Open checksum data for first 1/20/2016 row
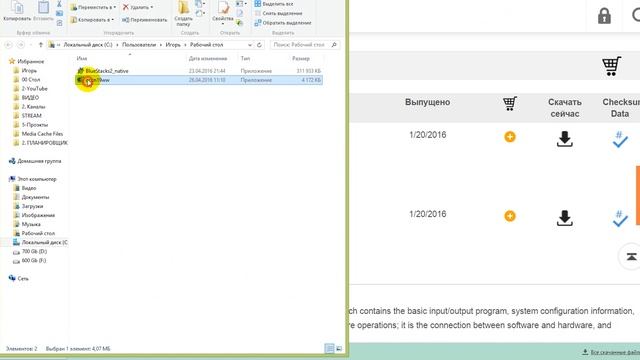640x360 pixels. click(620, 139)
